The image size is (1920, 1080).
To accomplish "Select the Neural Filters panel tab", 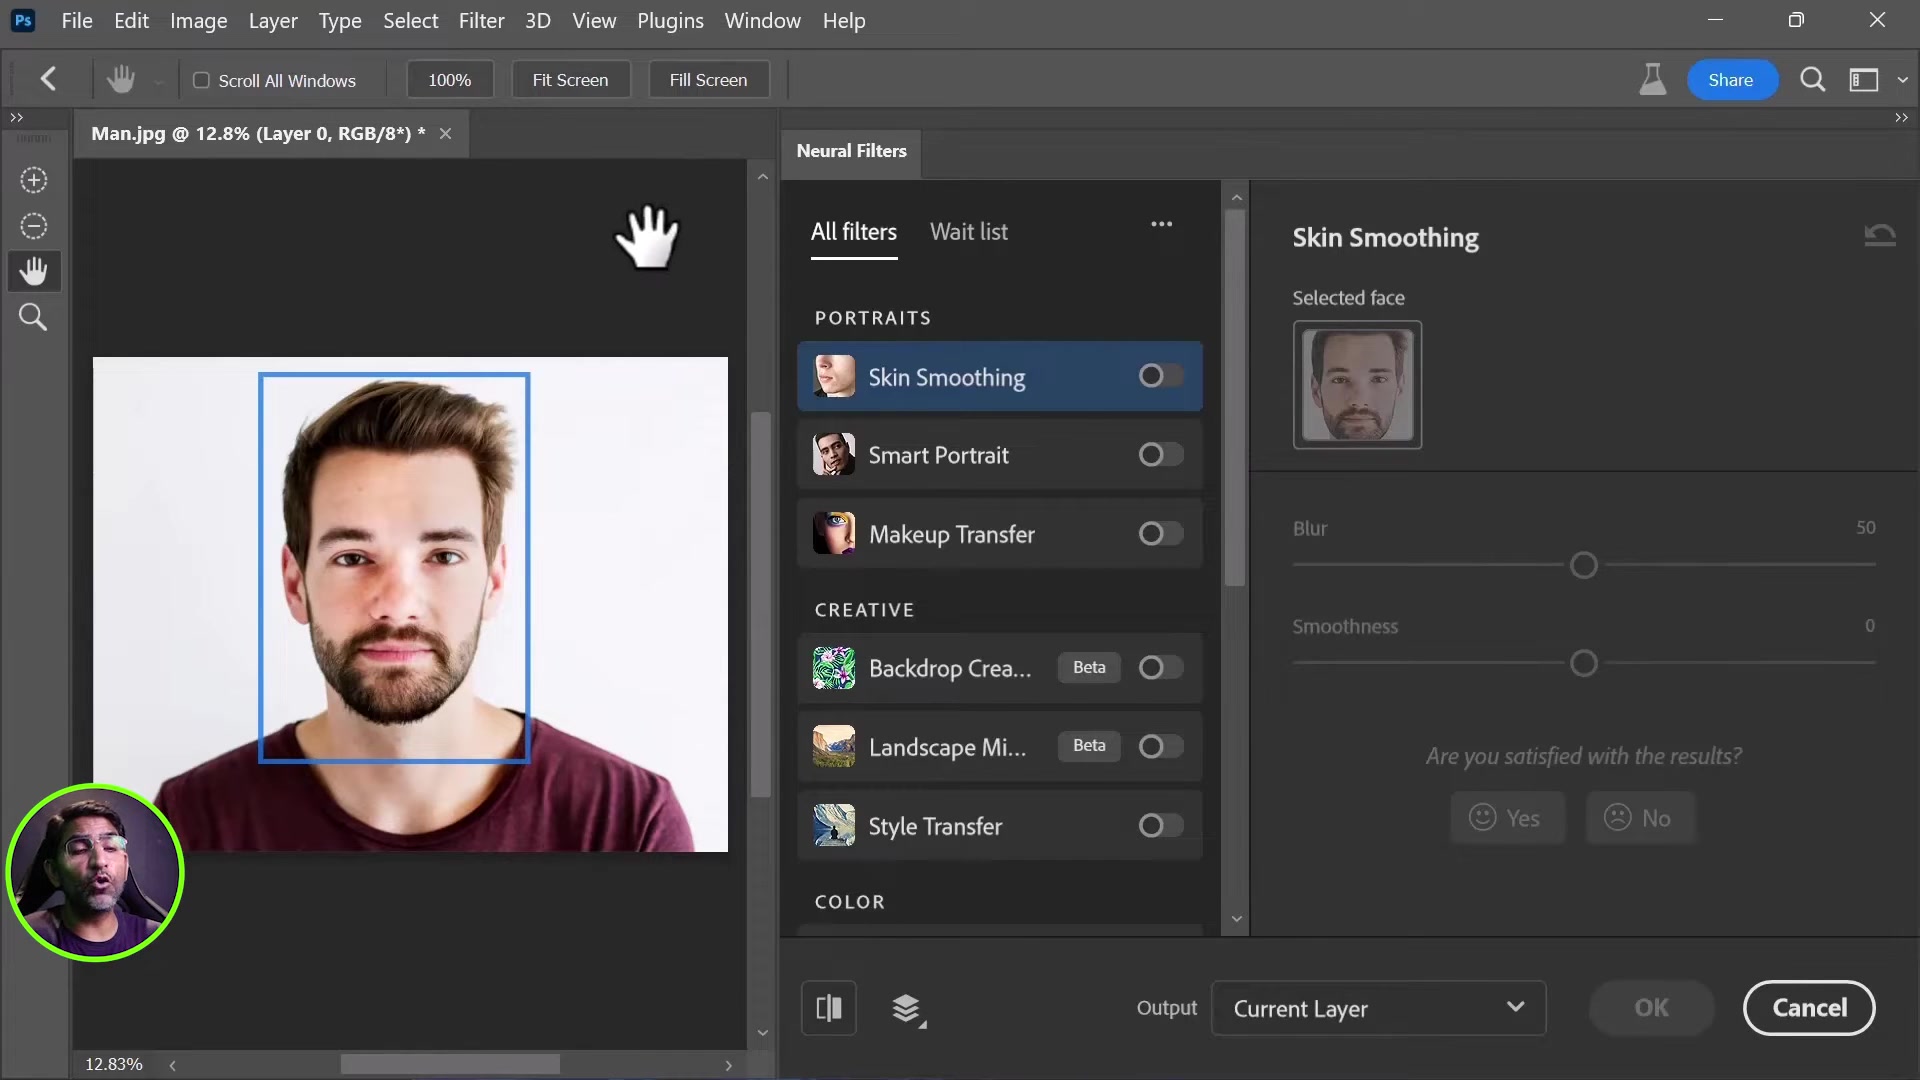I will click(851, 151).
